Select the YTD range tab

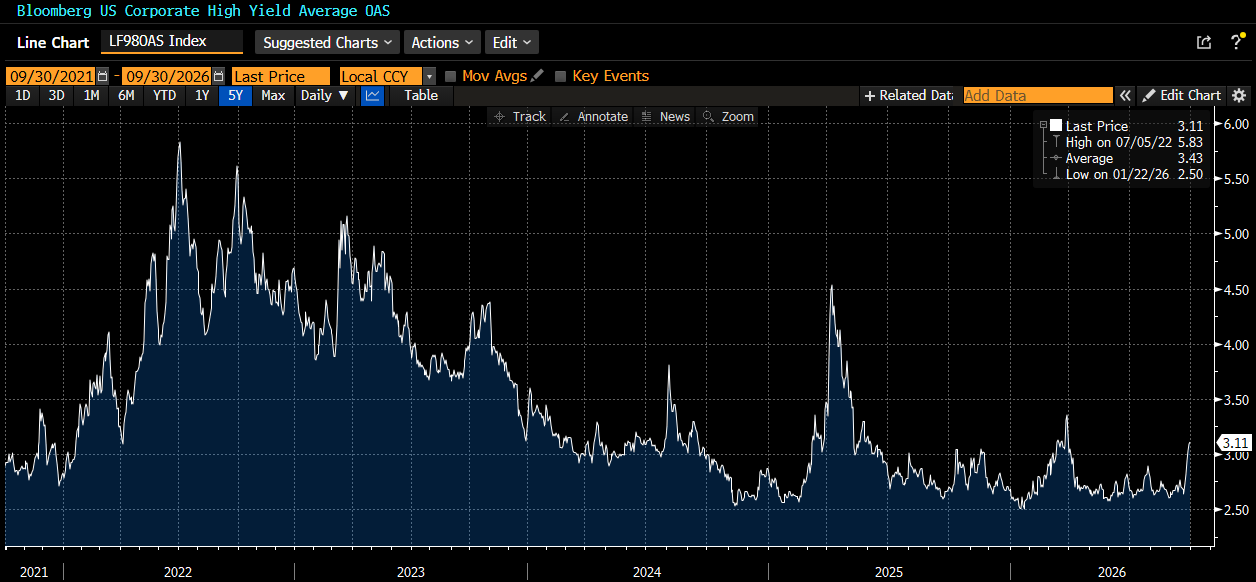pos(164,95)
